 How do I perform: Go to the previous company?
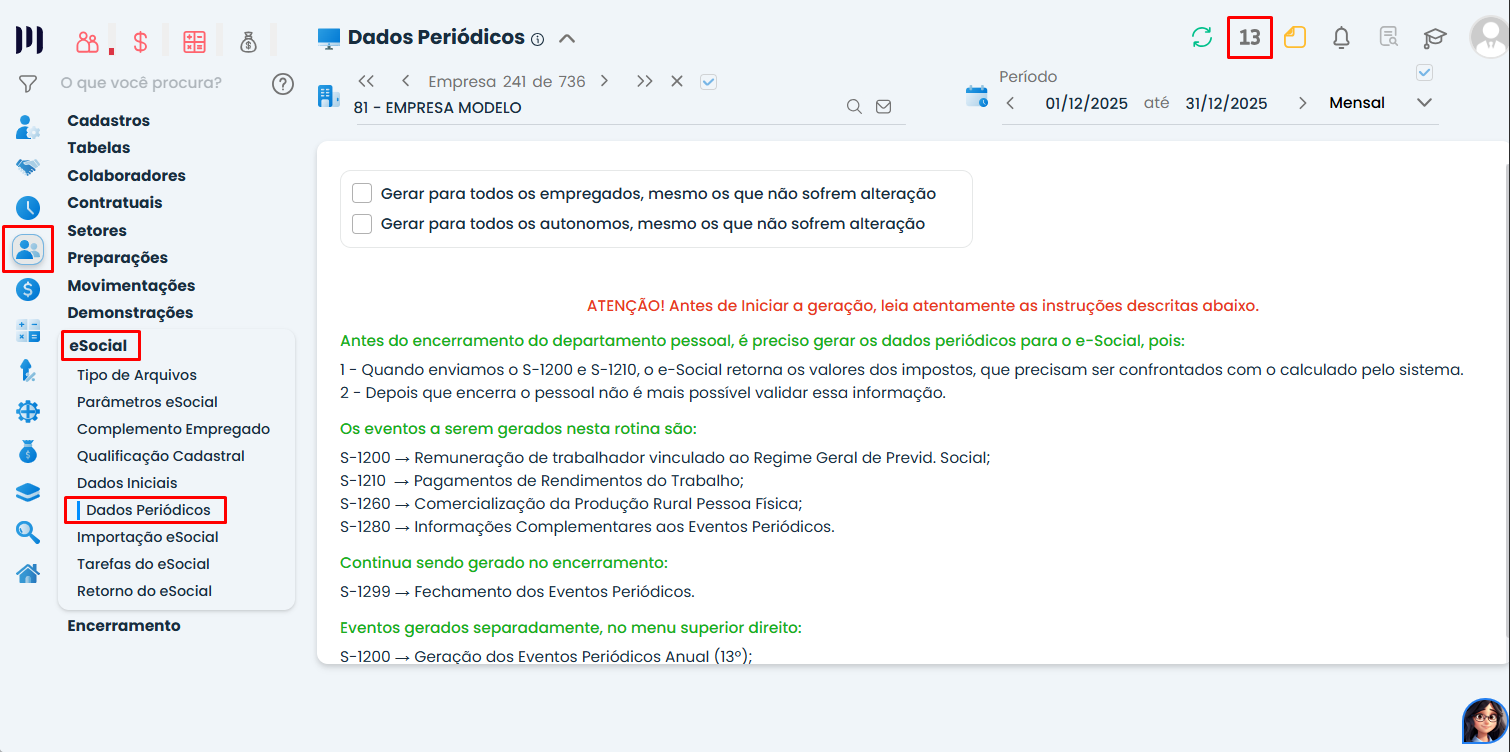tap(405, 81)
